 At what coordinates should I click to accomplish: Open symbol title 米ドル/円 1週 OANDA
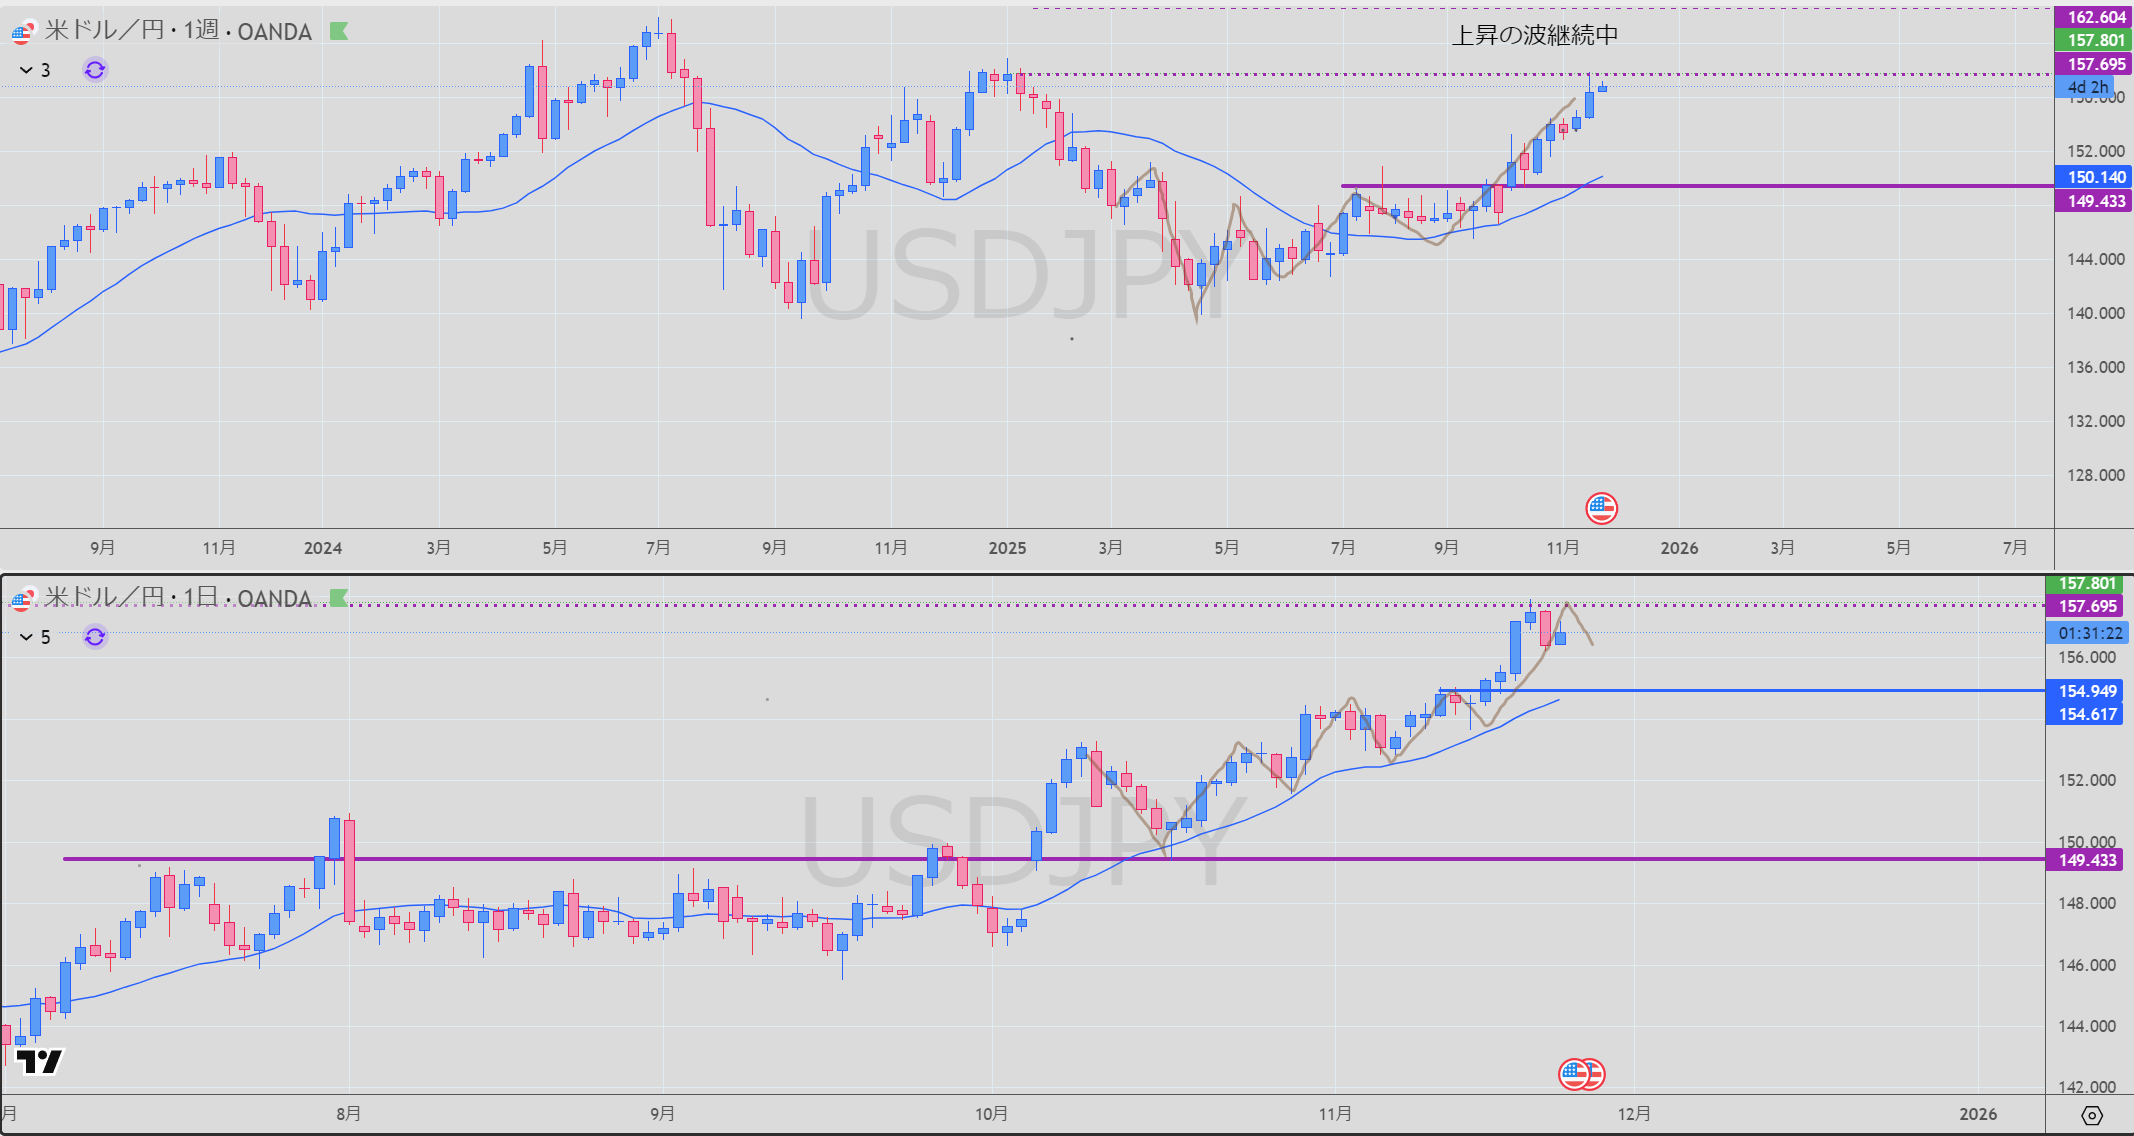click(178, 31)
